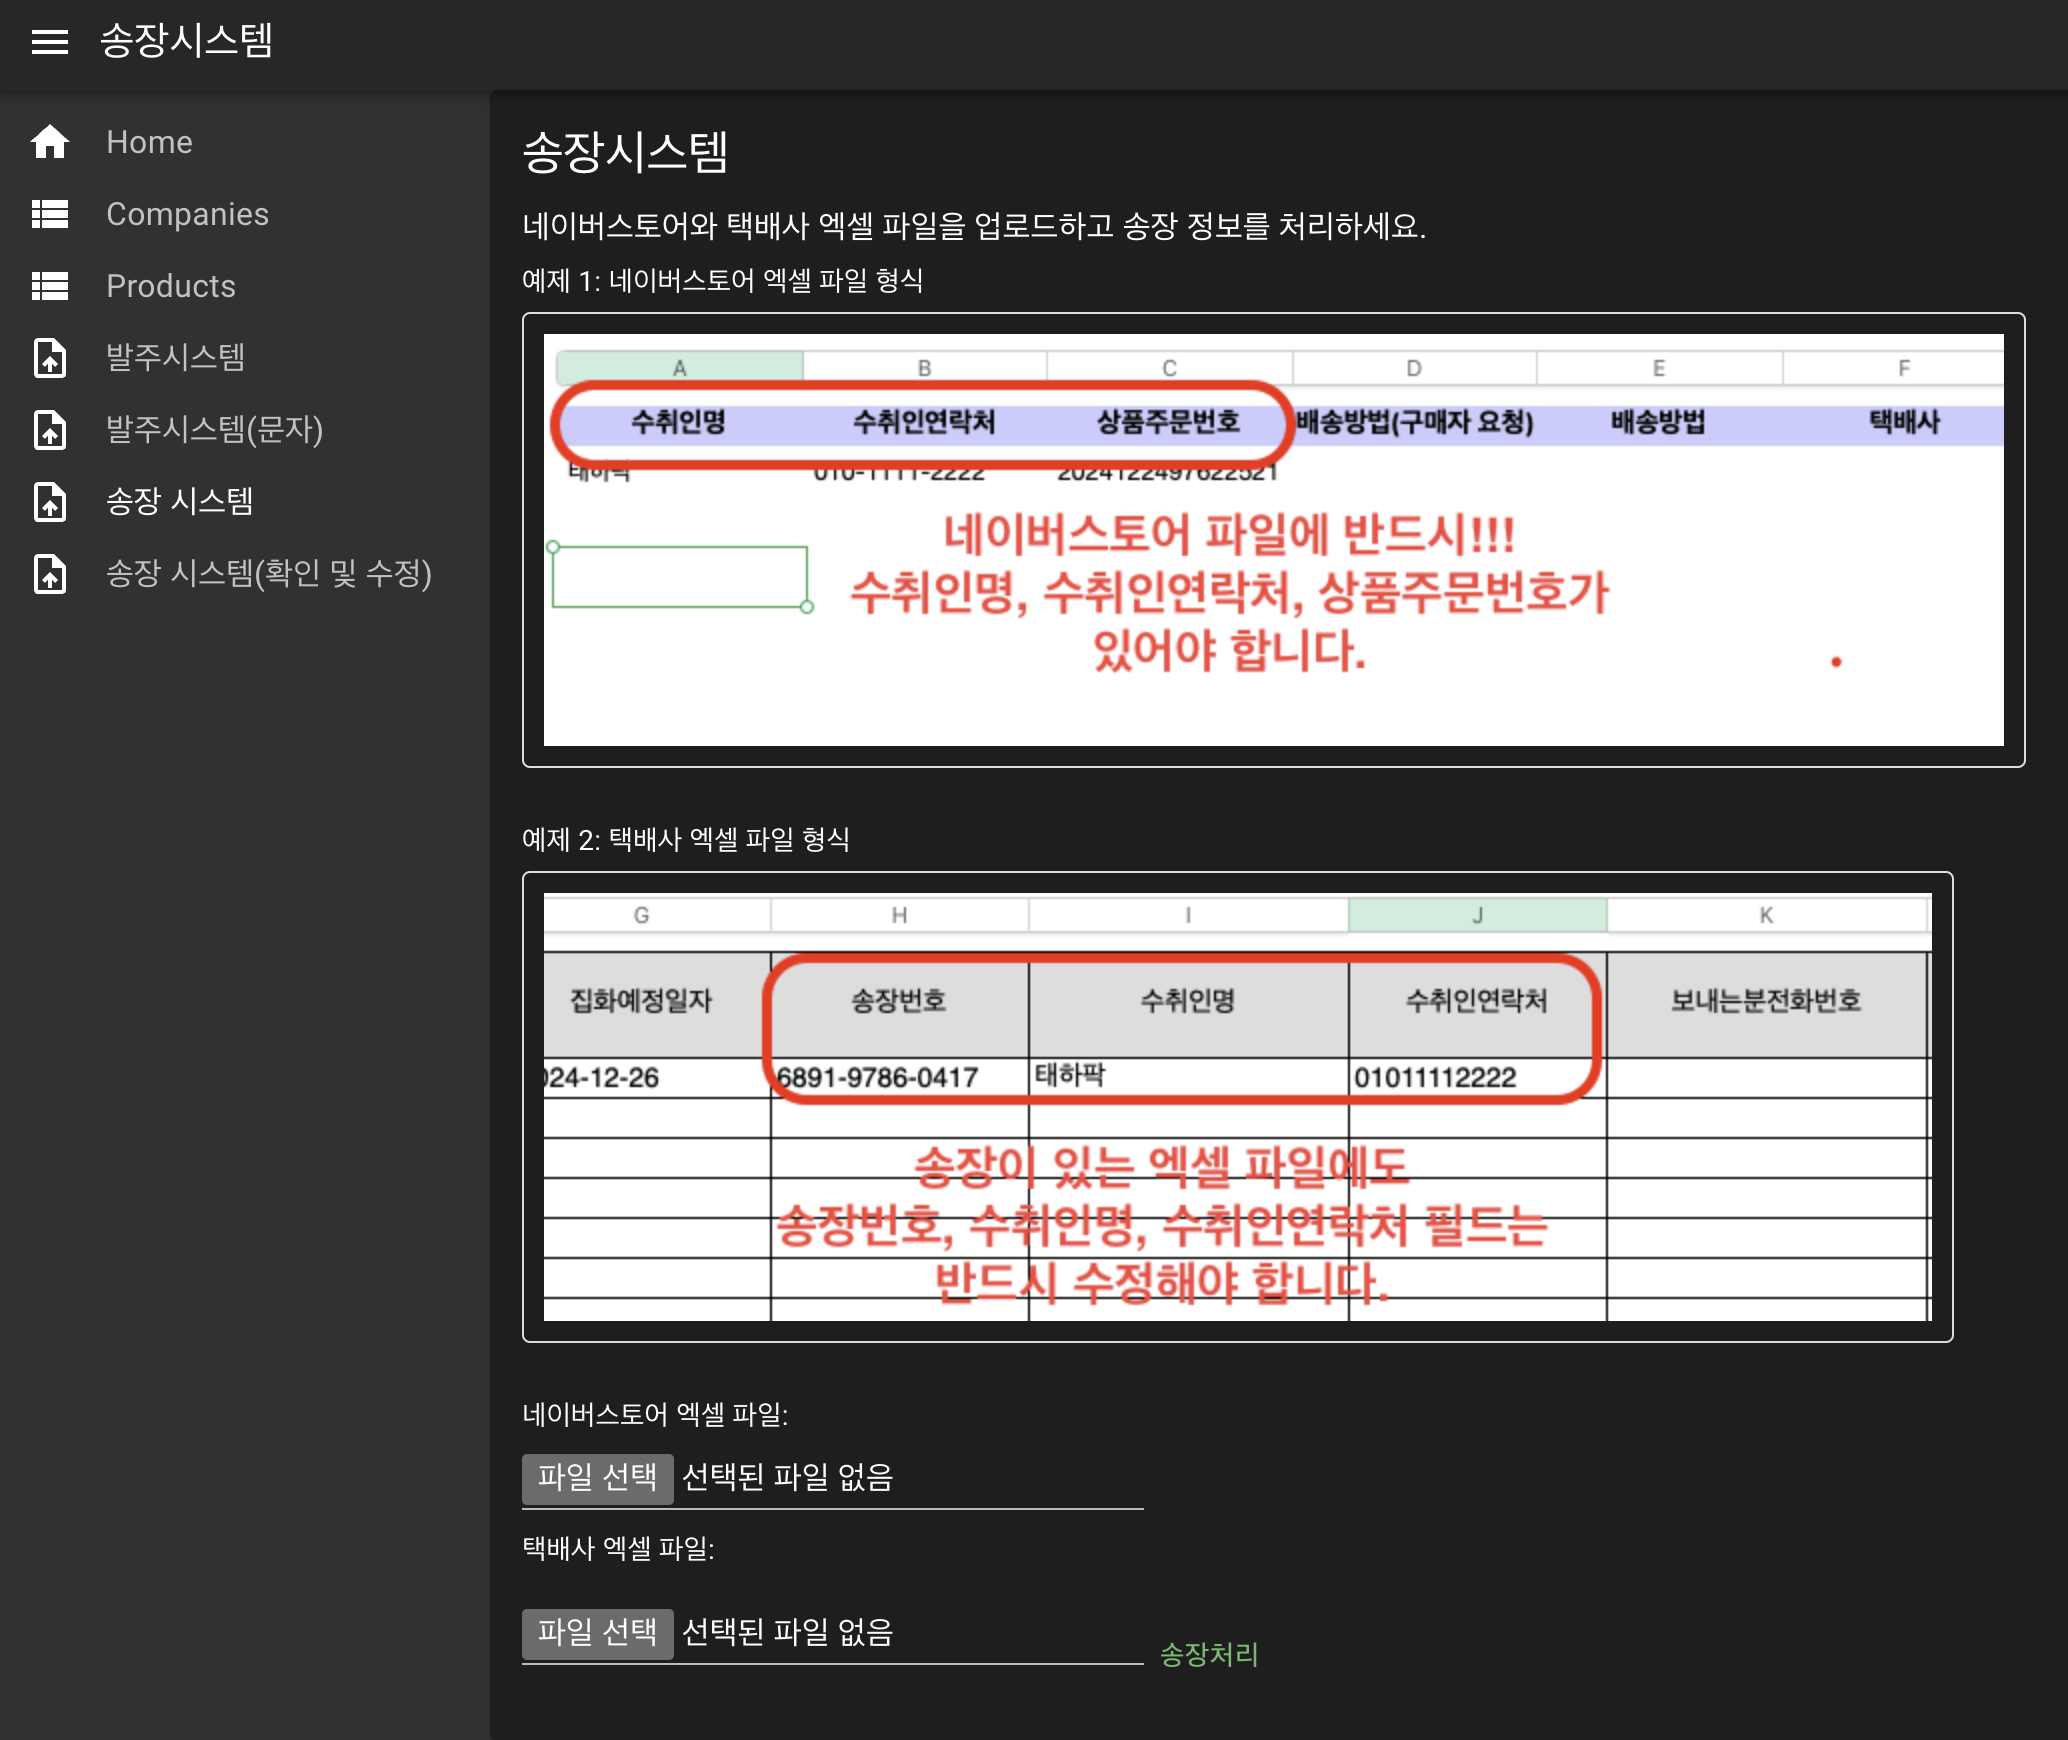
Task: Click the 네이버스토어 example spreadsheet image
Action: [1273, 540]
